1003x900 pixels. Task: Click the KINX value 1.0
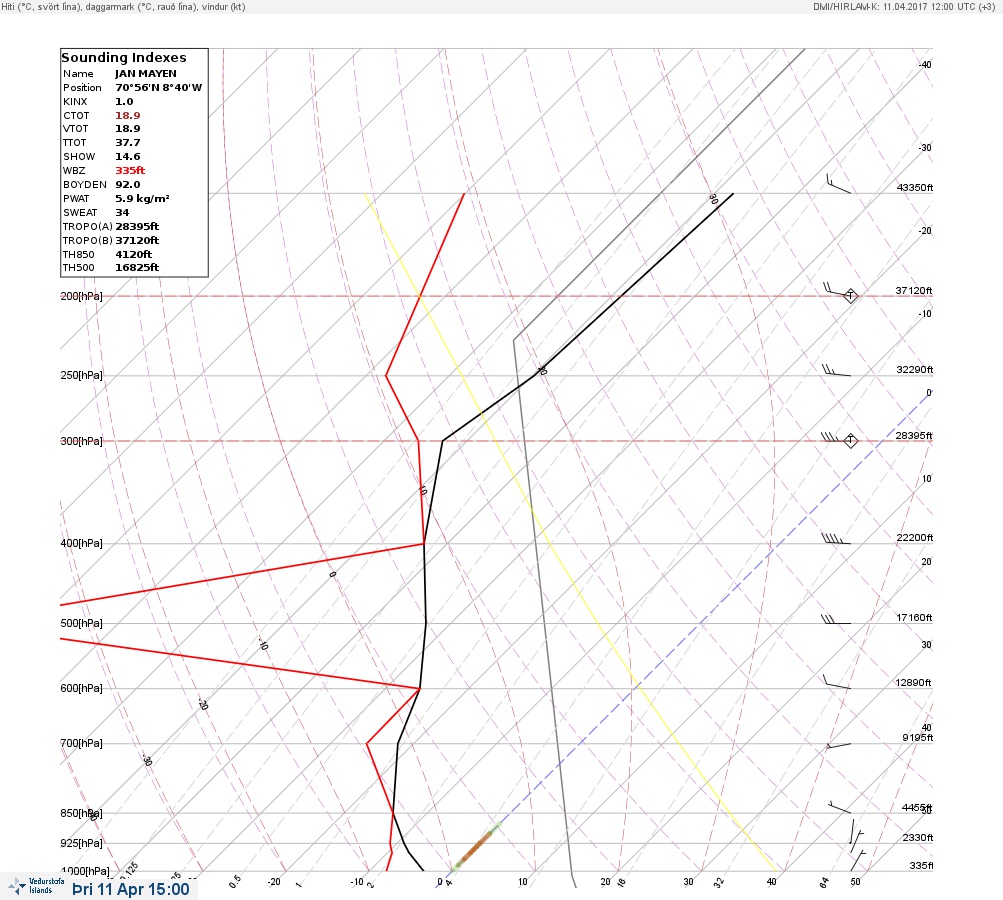pos(124,102)
